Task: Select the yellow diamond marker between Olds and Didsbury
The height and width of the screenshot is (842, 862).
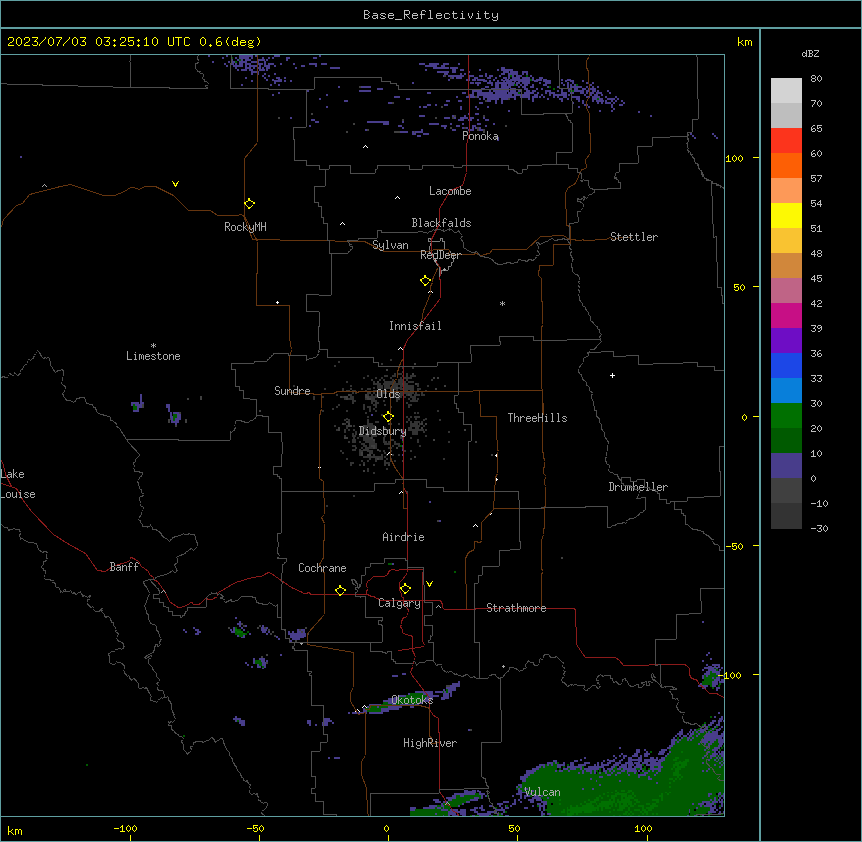Action: click(388, 417)
